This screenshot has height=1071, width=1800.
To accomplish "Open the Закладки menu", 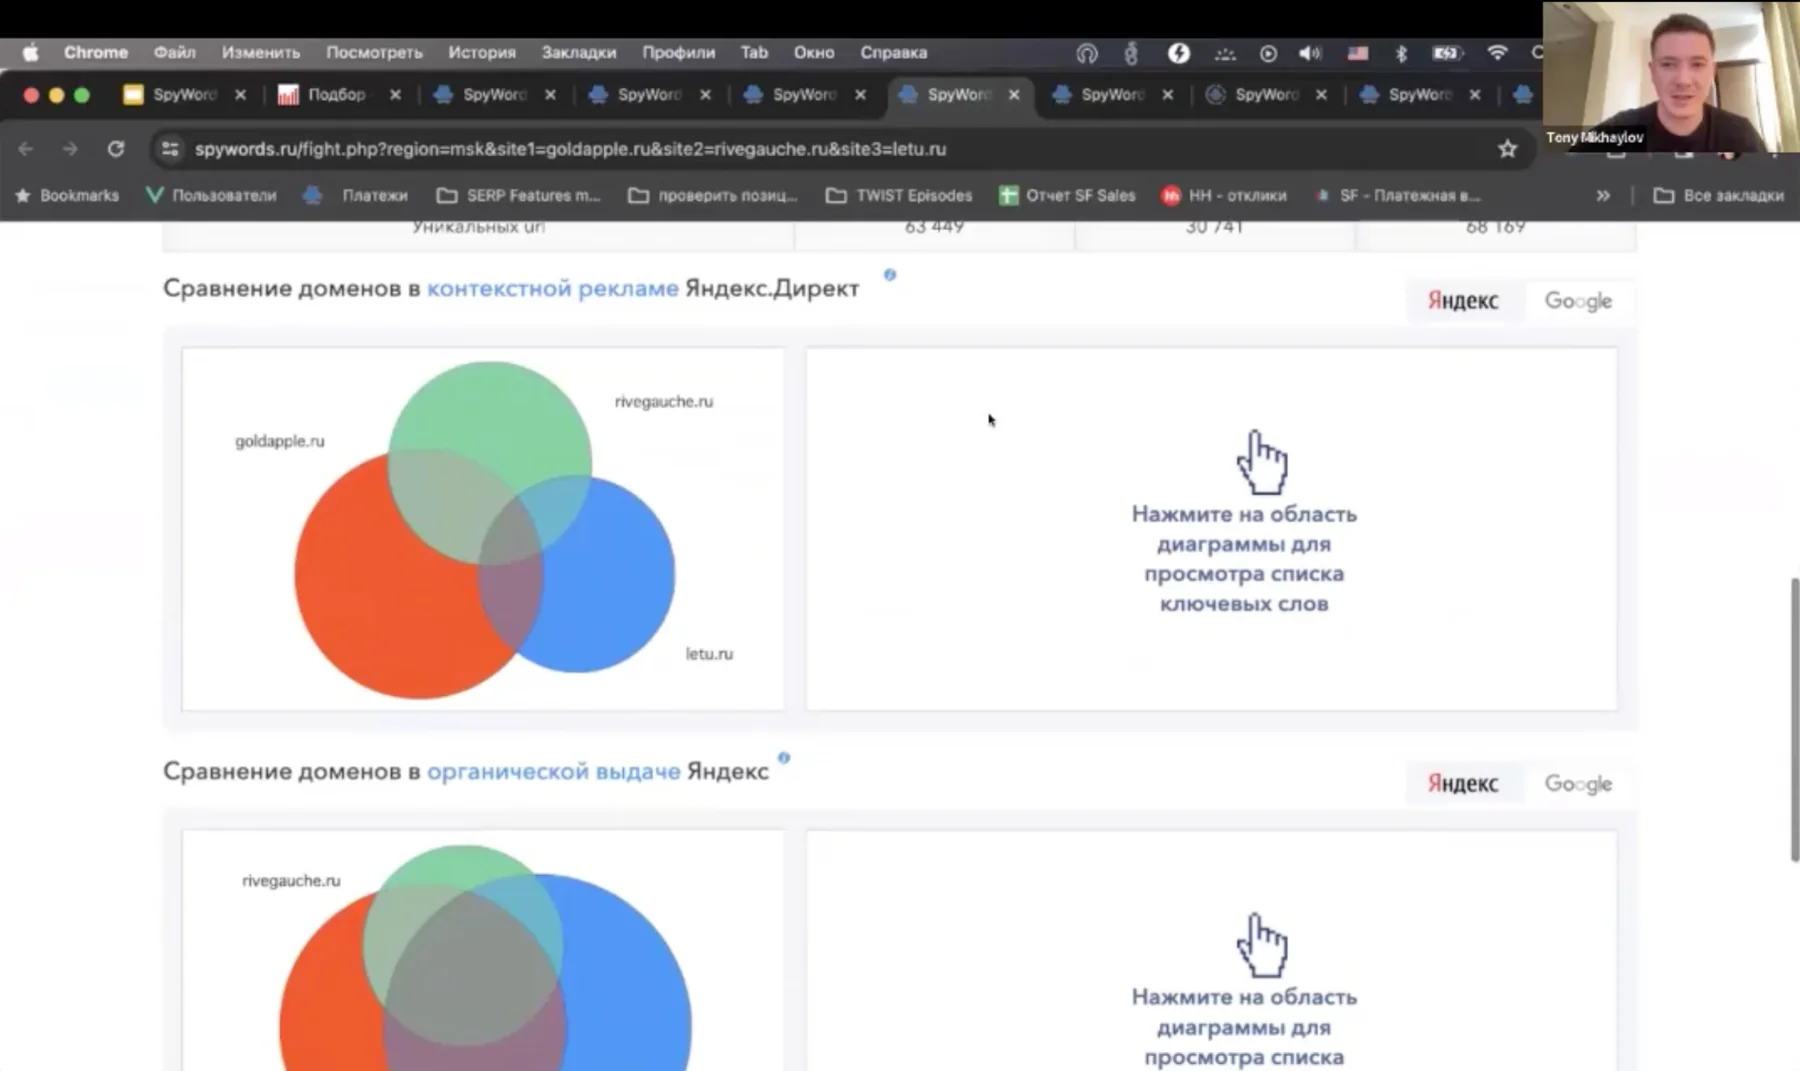I will (579, 53).
